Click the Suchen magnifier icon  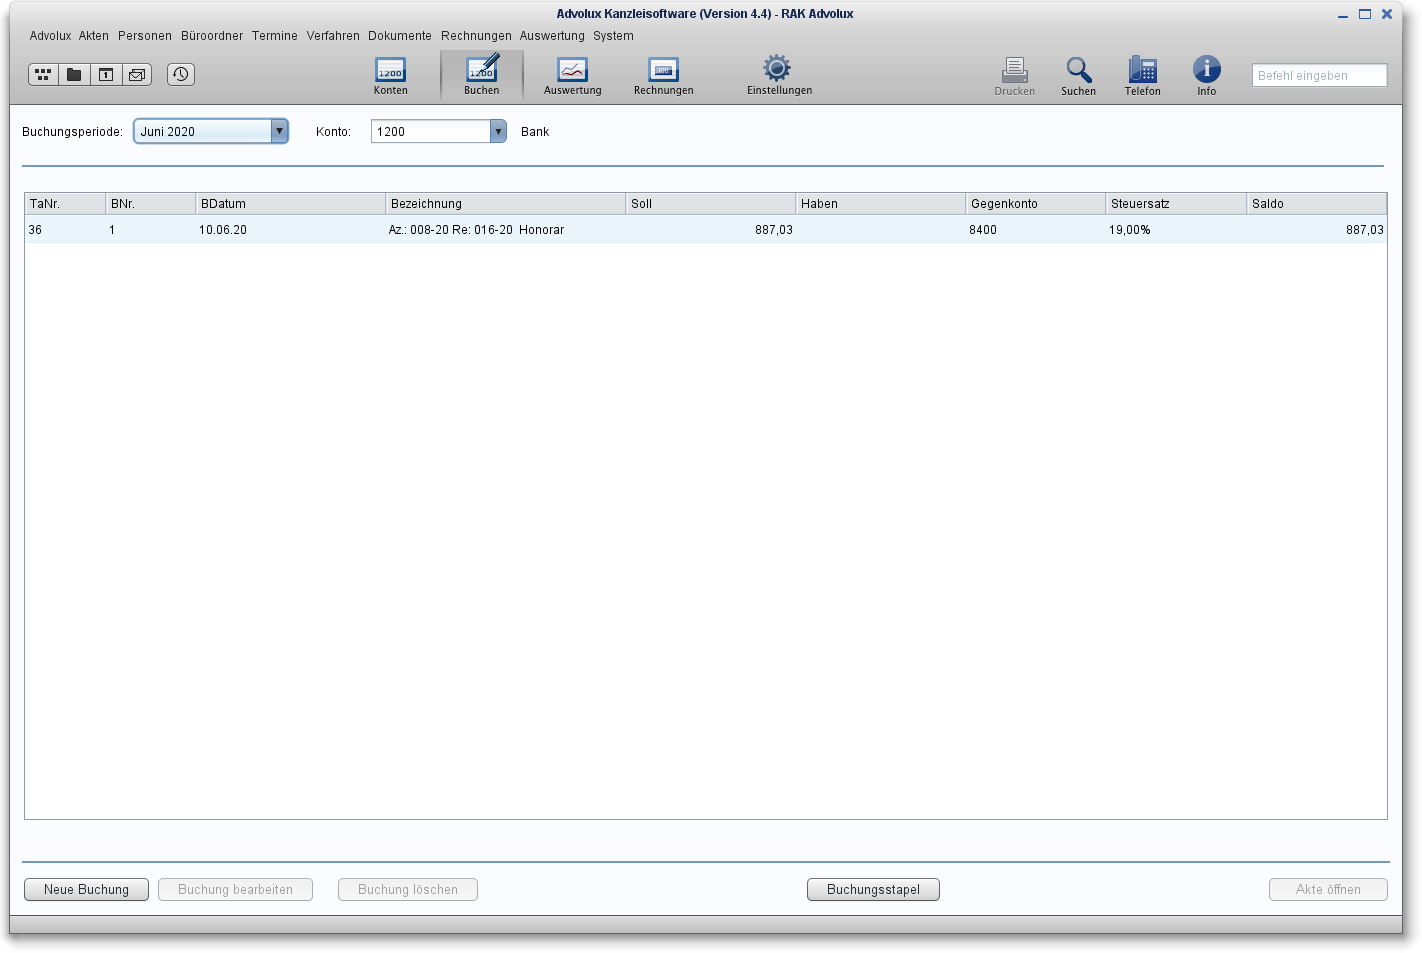(x=1078, y=76)
